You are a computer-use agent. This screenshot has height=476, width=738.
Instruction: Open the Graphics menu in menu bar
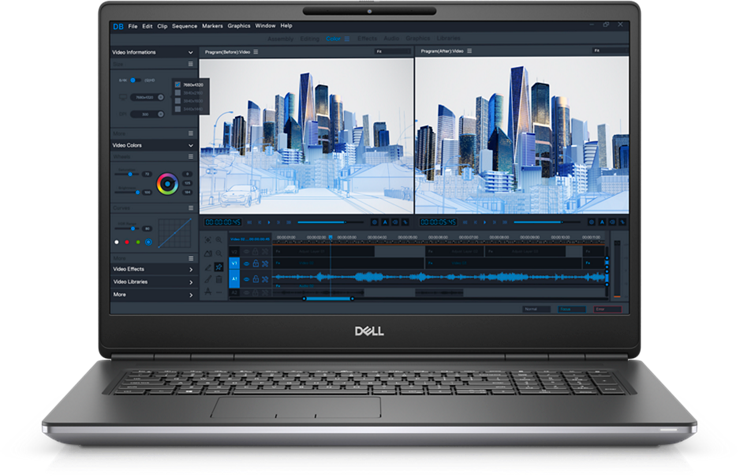(x=239, y=26)
